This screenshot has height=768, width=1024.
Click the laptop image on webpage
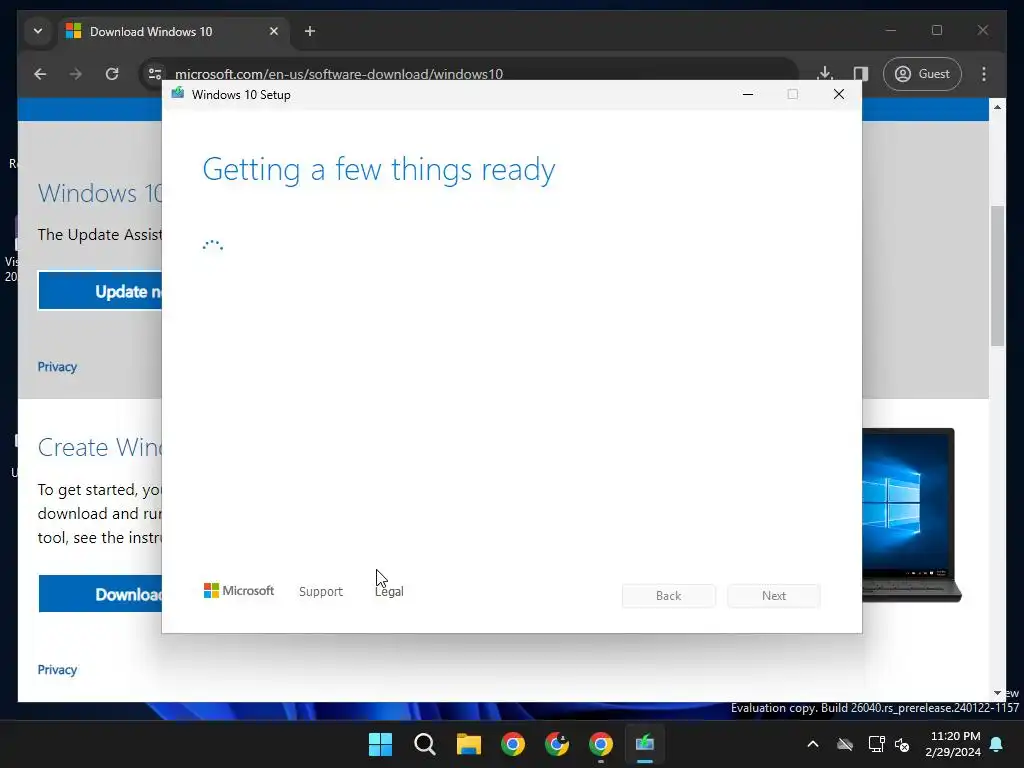(912, 515)
